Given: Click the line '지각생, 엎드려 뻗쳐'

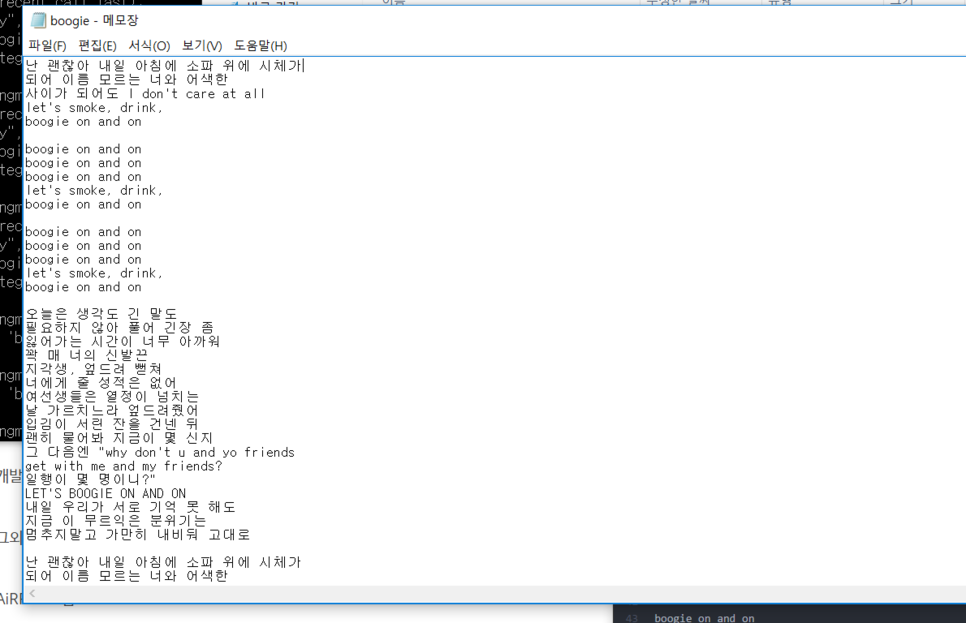Looking at the screenshot, I should point(94,369).
